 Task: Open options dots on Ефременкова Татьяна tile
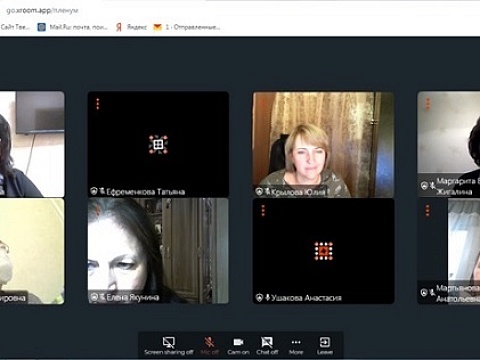click(x=98, y=104)
